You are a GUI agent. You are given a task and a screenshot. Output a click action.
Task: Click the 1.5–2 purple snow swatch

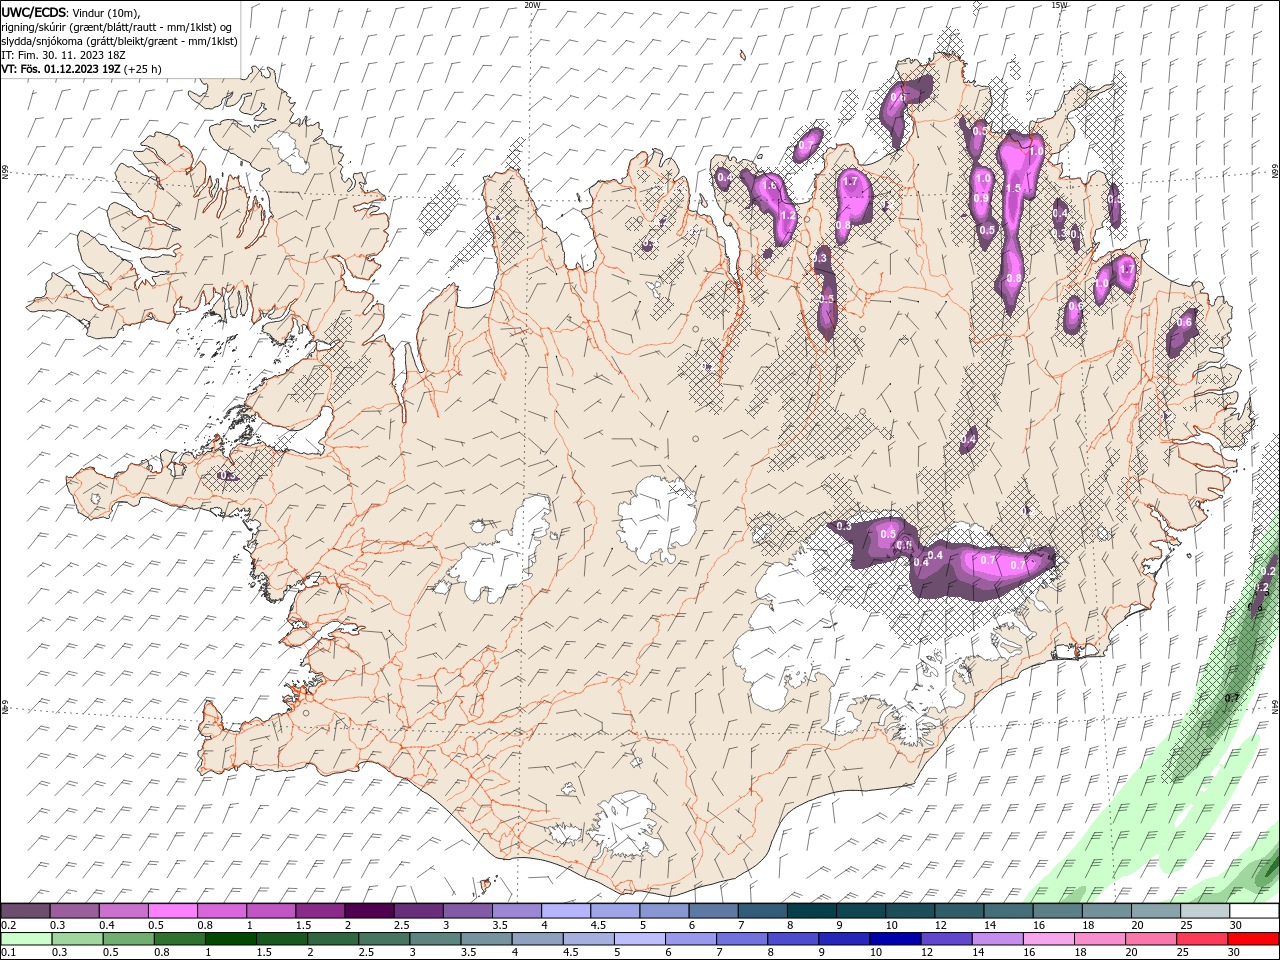pyautogui.click(x=320, y=911)
